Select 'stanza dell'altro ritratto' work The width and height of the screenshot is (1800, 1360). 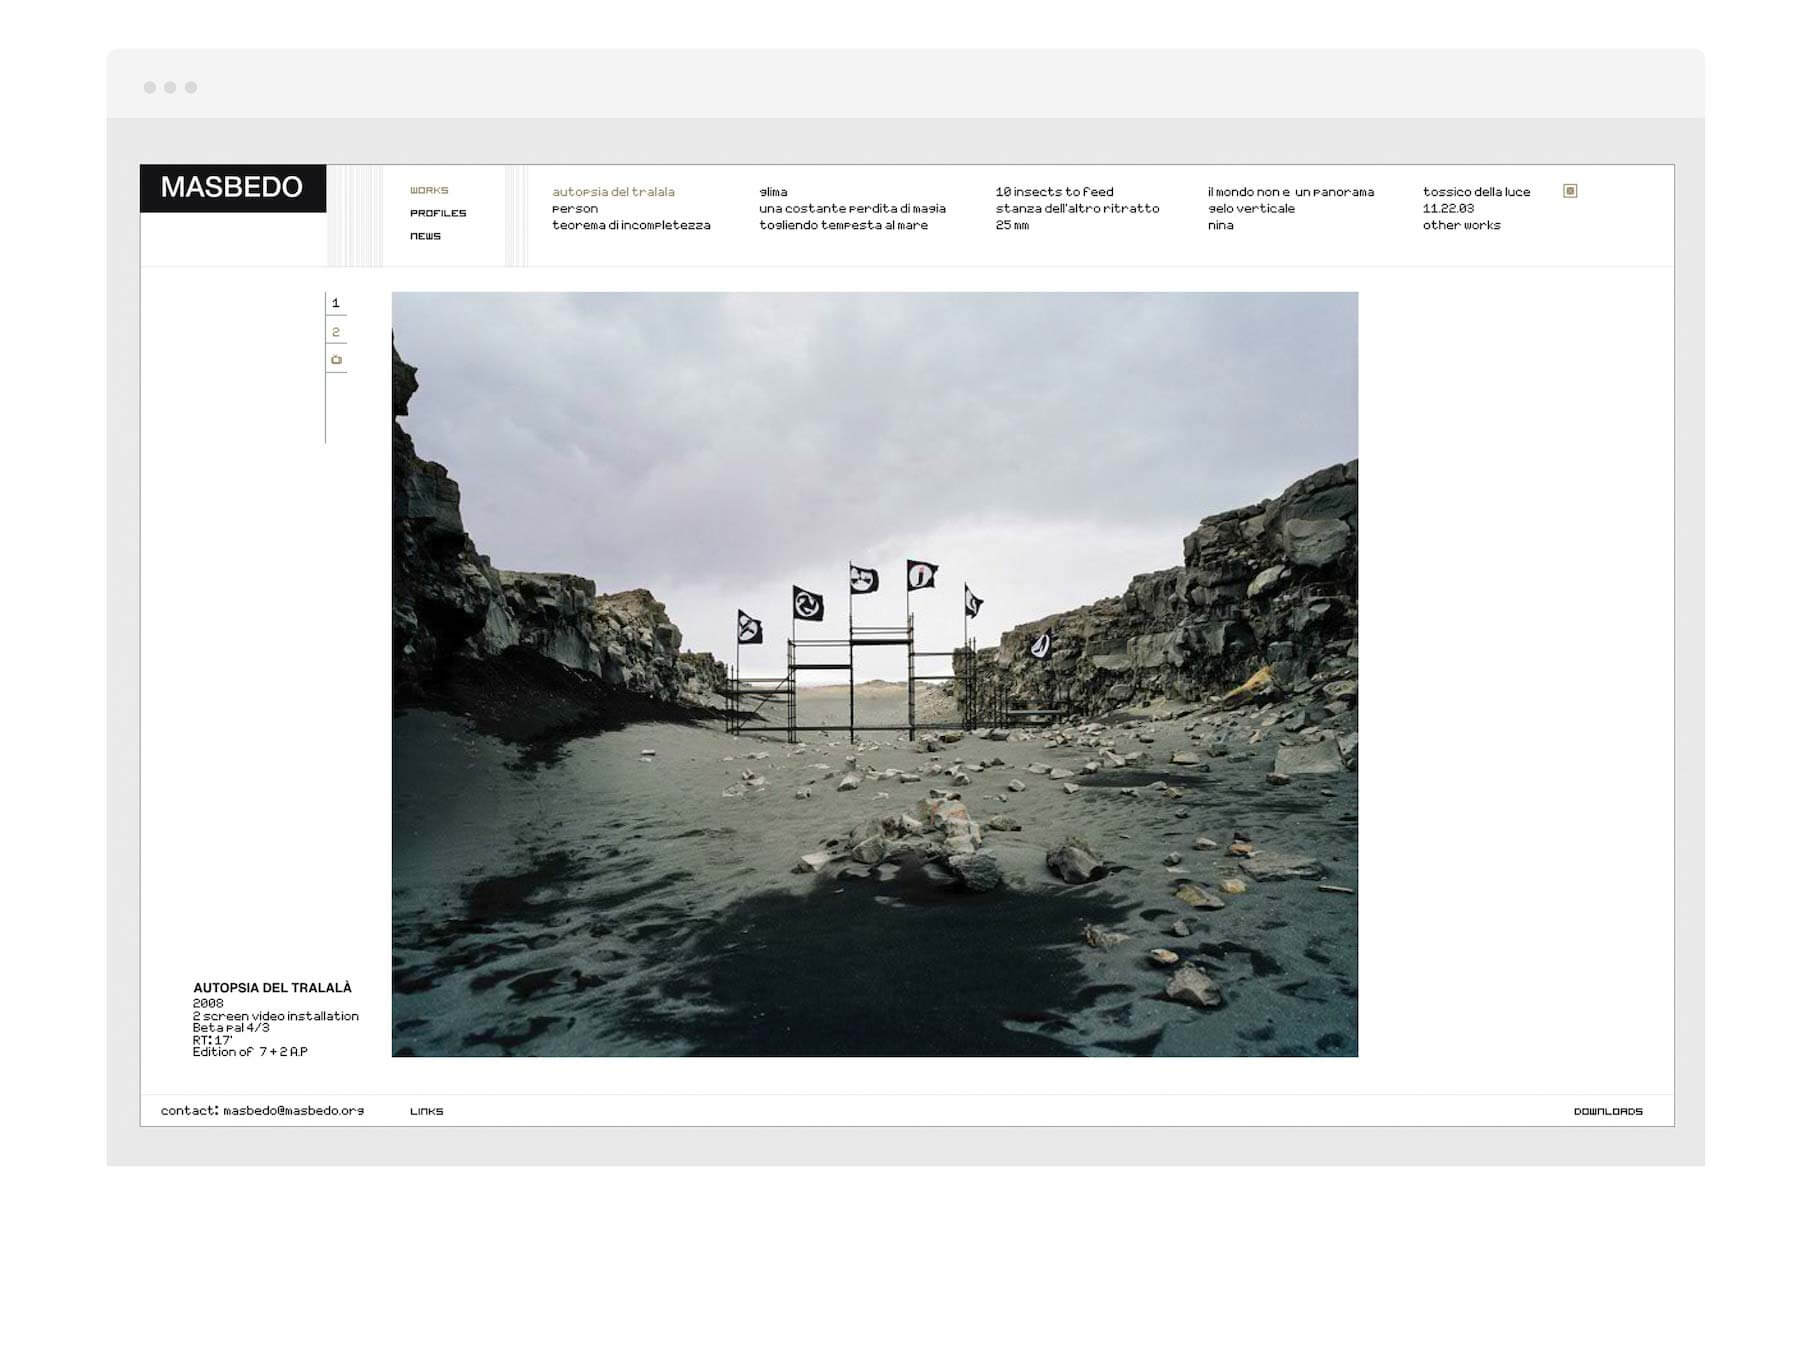pos(1077,209)
